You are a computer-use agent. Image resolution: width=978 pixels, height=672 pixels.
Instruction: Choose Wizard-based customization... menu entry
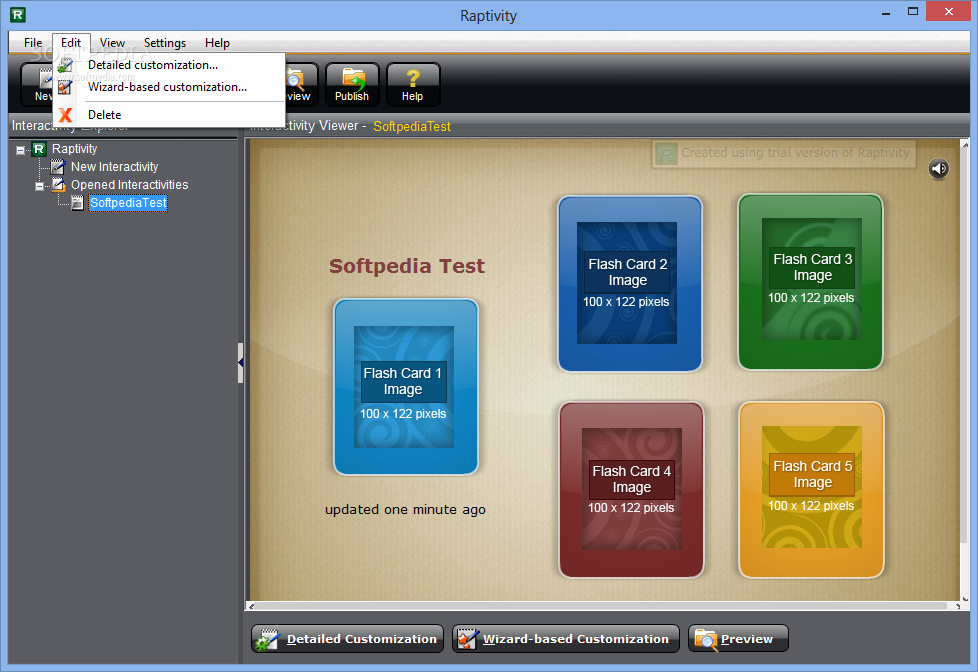click(168, 87)
